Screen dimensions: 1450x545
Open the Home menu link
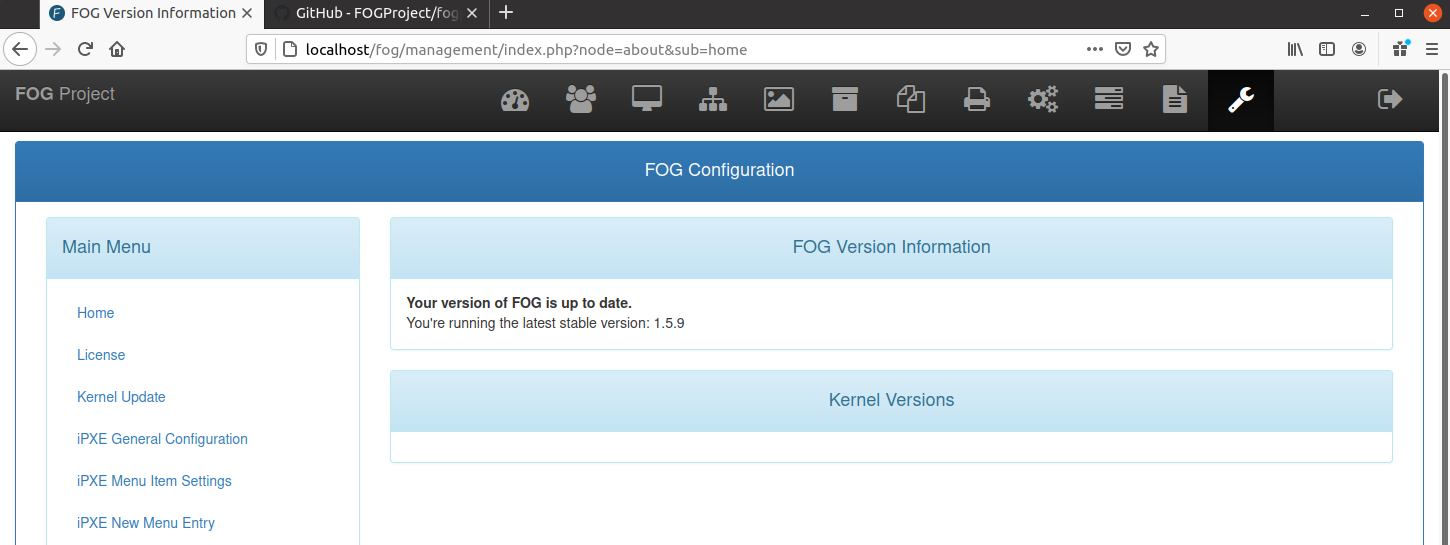point(96,313)
